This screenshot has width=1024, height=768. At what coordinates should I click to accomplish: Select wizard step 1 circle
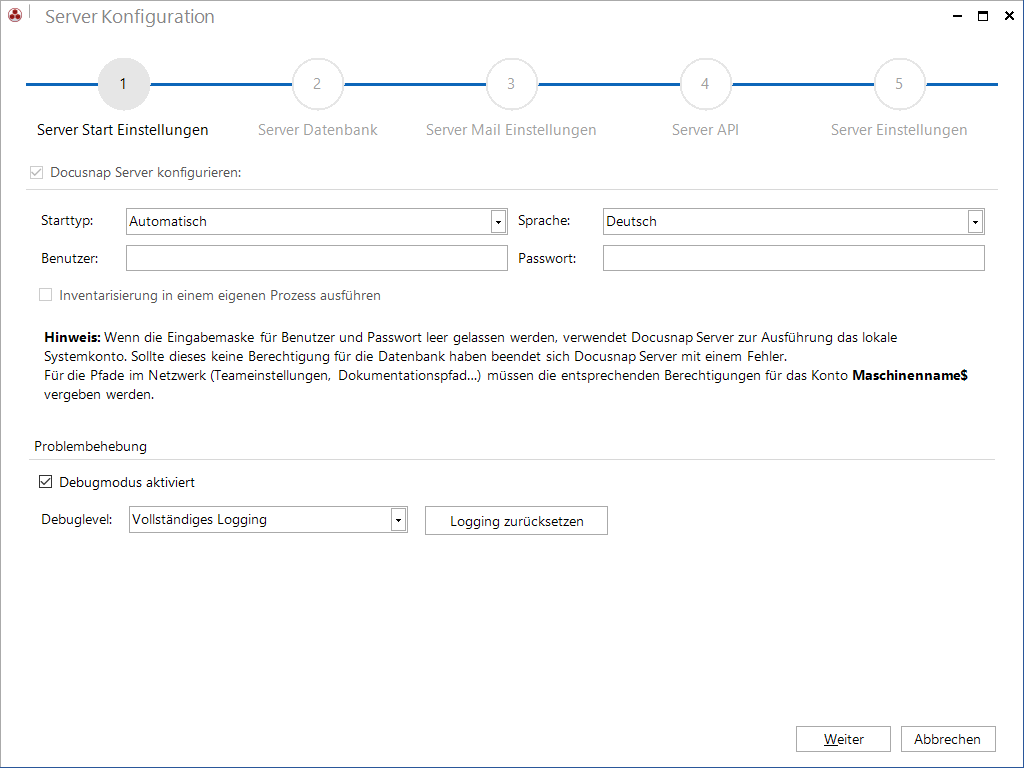[123, 84]
